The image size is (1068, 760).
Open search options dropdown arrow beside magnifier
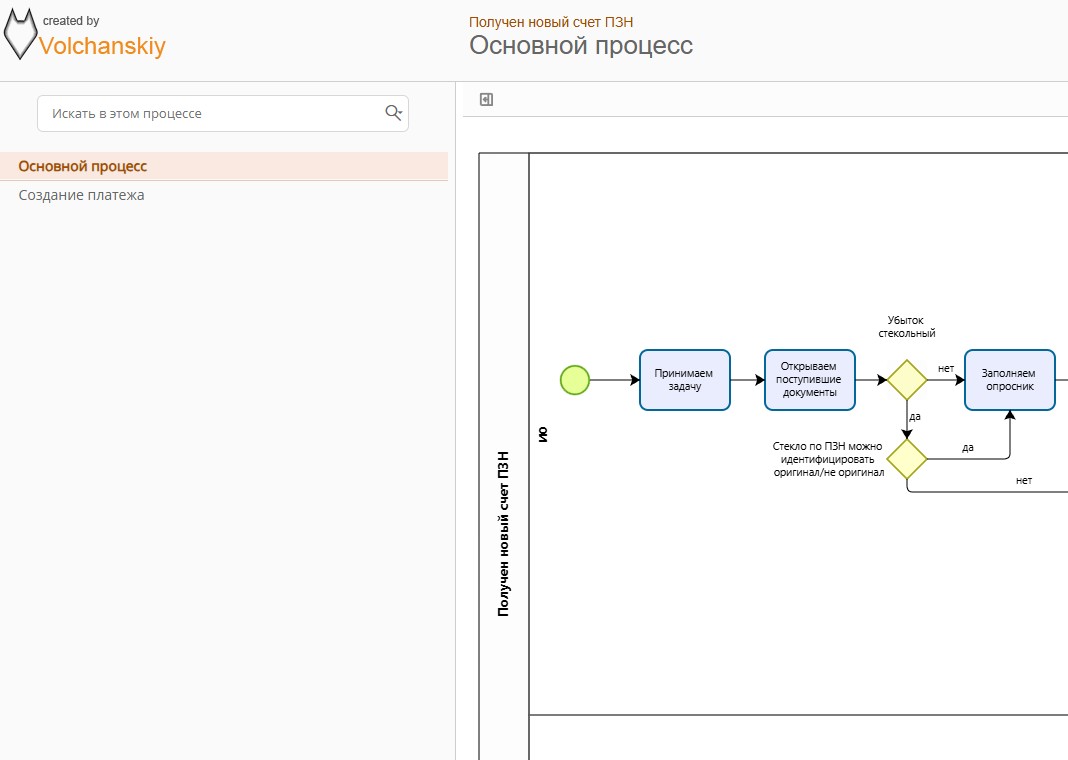click(x=401, y=114)
